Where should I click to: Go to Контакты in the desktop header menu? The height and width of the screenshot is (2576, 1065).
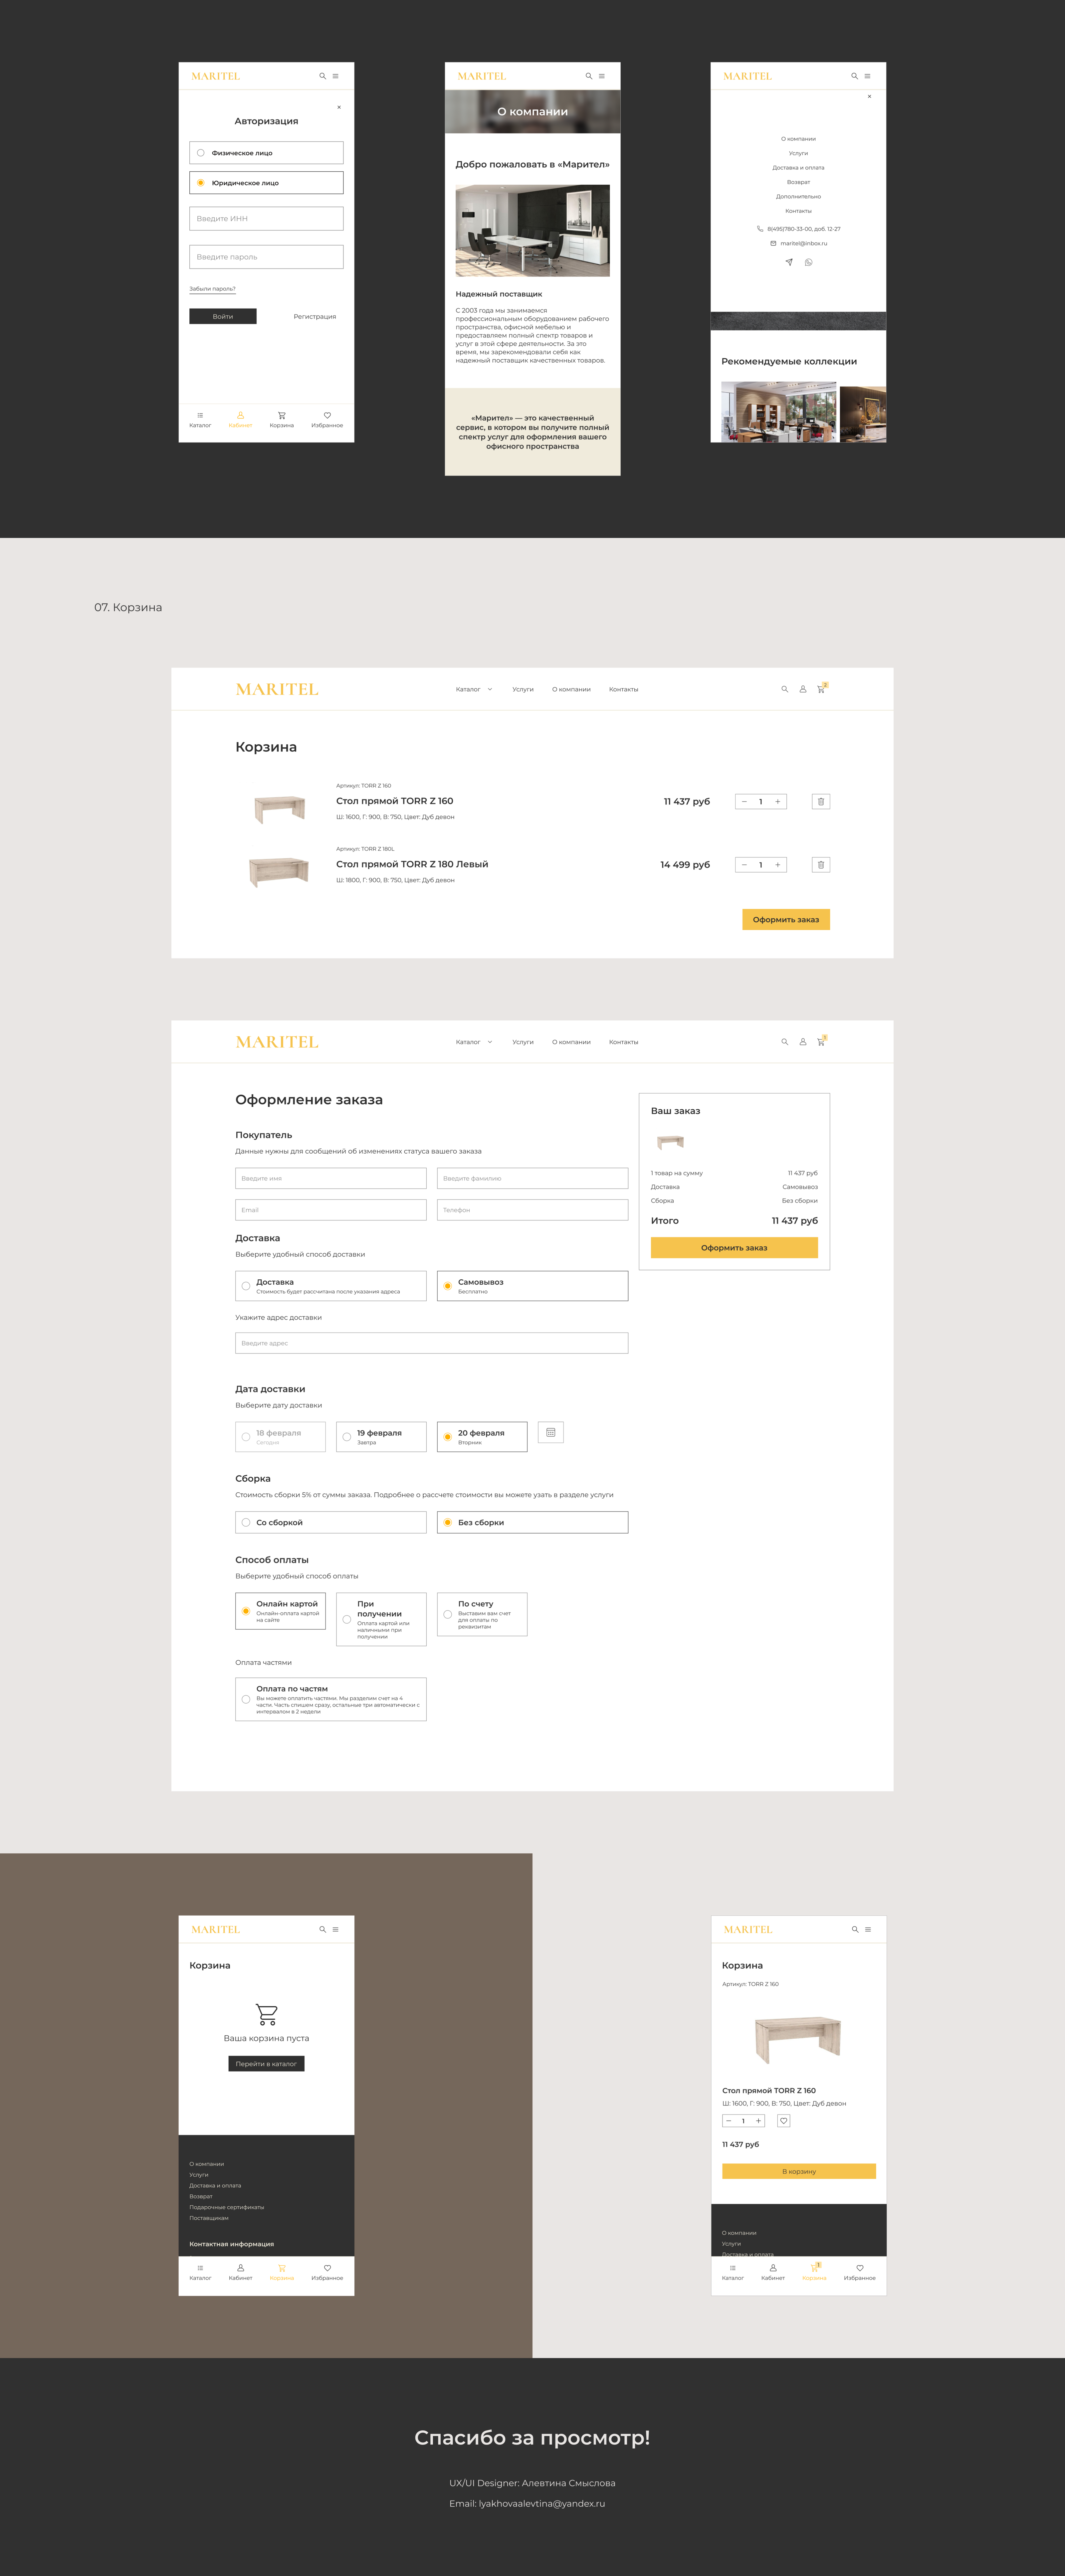[x=623, y=689]
